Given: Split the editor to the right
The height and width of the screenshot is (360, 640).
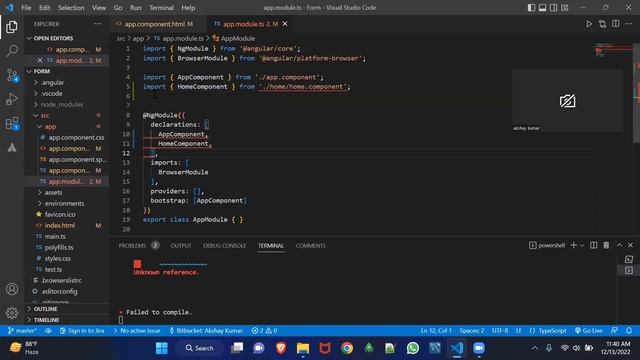Looking at the screenshot, I should (616, 24).
